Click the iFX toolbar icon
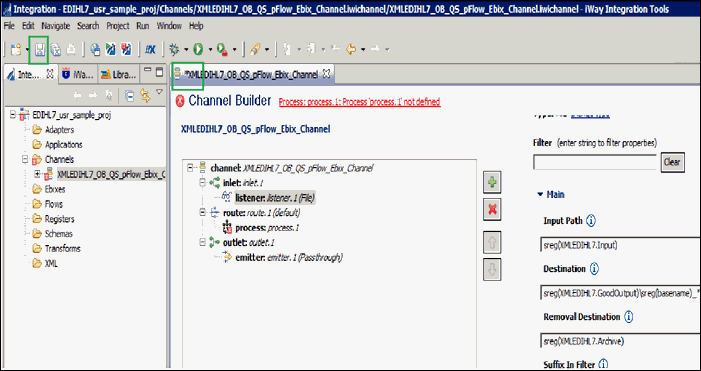 point(150,50)
